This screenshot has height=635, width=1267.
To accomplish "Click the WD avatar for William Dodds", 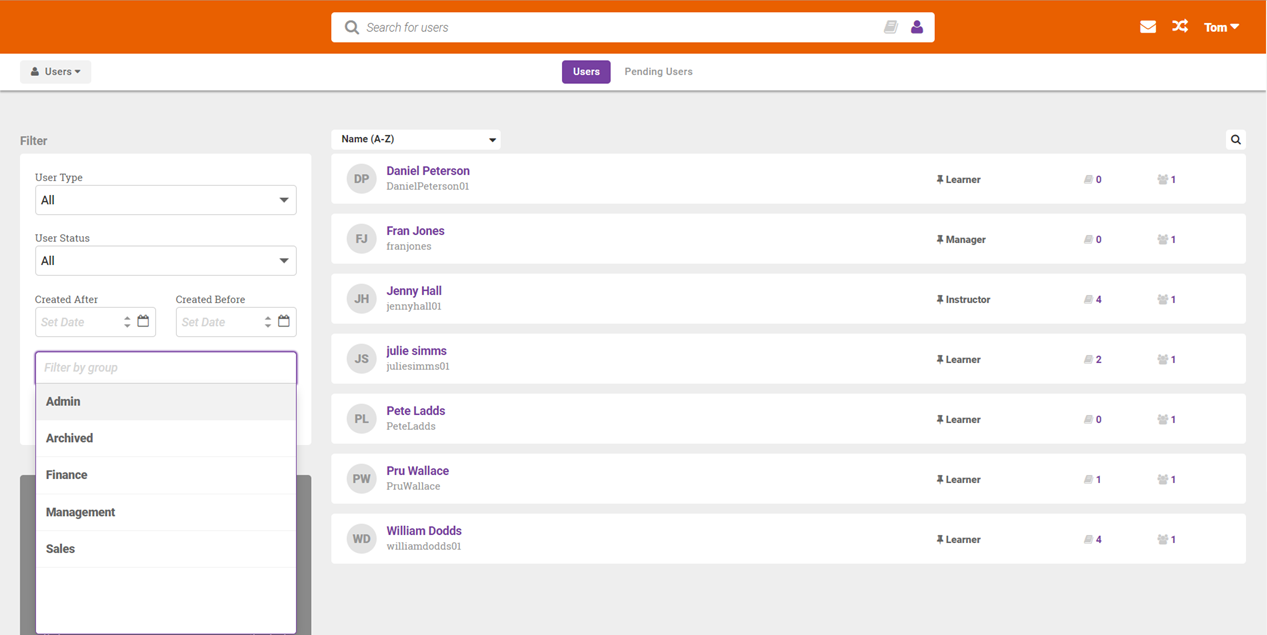I will click(362, 539).
